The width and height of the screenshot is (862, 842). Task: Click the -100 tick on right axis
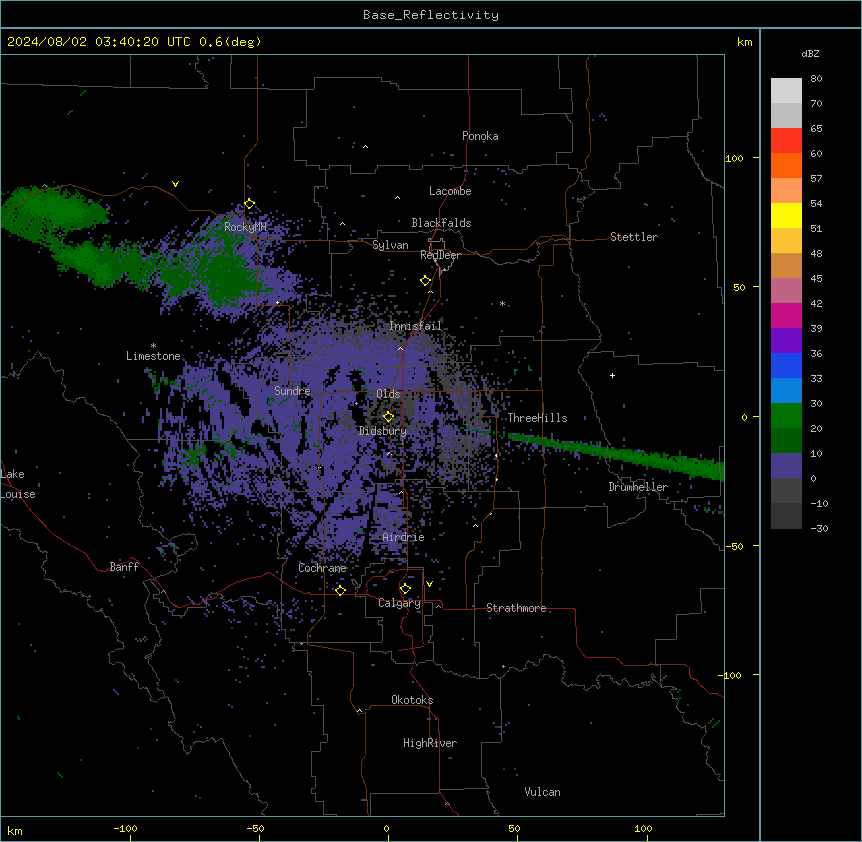[x=731, y=675]
